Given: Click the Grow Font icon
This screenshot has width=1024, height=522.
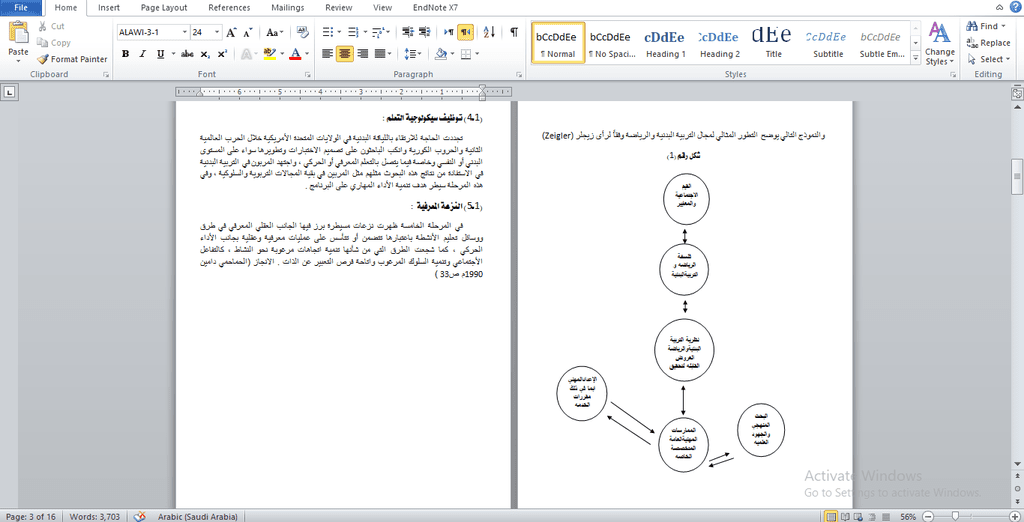Looking at the screenshot, I should tap(231, 32).
